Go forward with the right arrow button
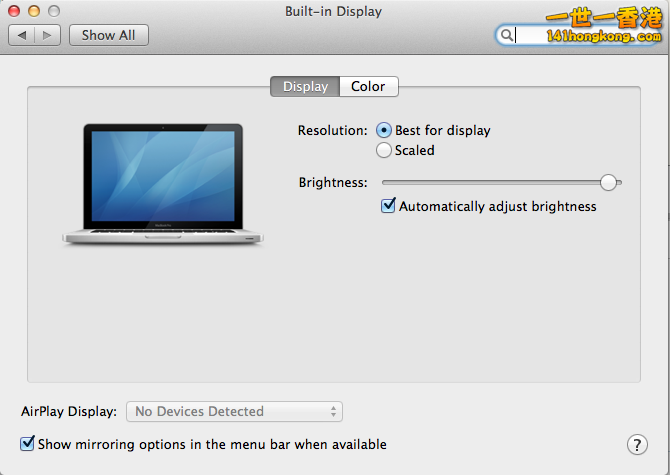The width and height of the screenshot is (670, 475). pyautogui.click(x=47, y=35)
